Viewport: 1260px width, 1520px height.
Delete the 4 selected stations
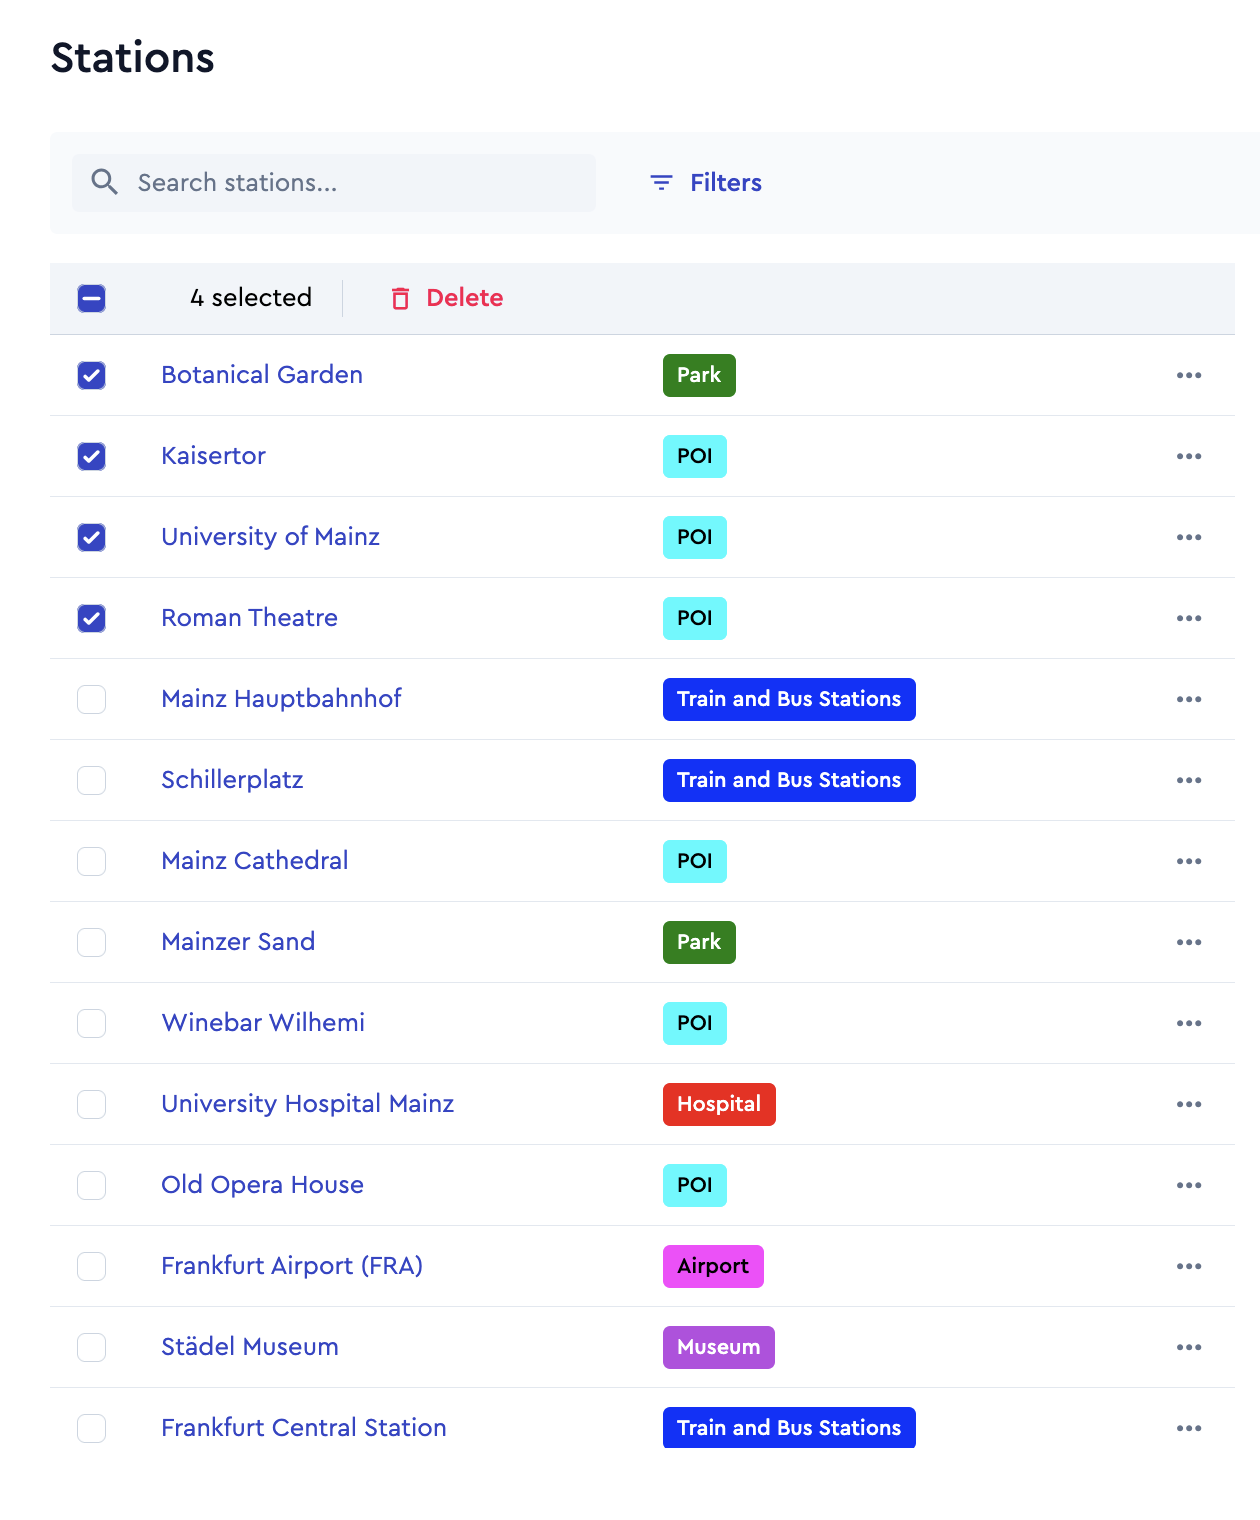[x=447, y=298]
